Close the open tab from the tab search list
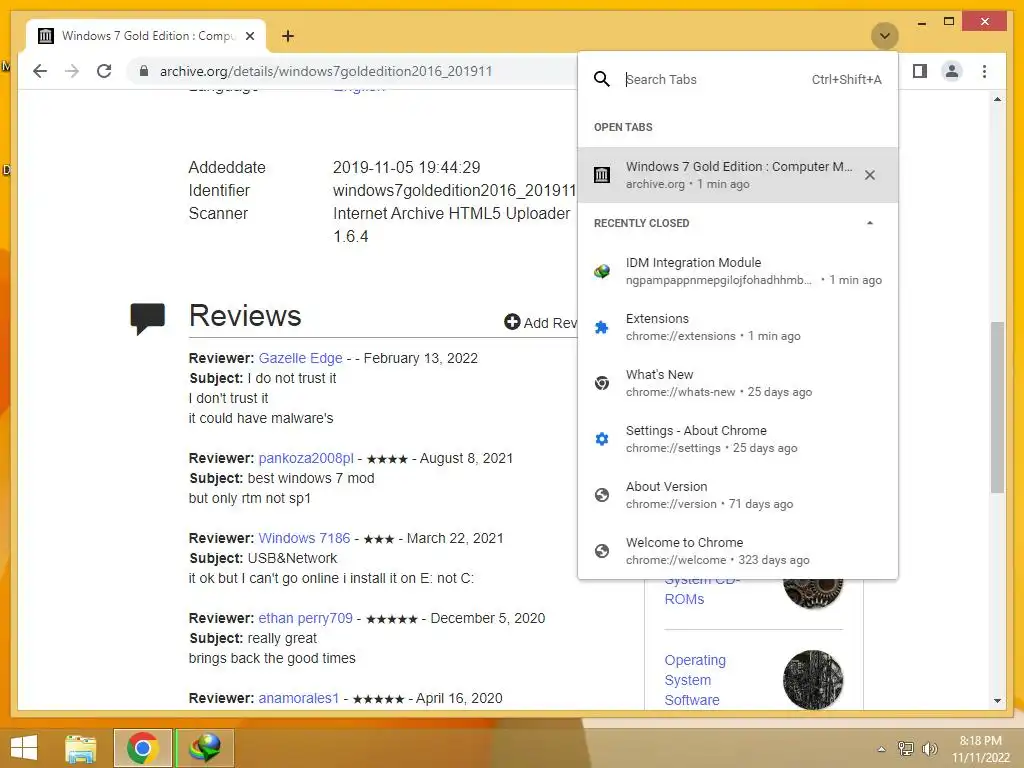 pos(870,175)
